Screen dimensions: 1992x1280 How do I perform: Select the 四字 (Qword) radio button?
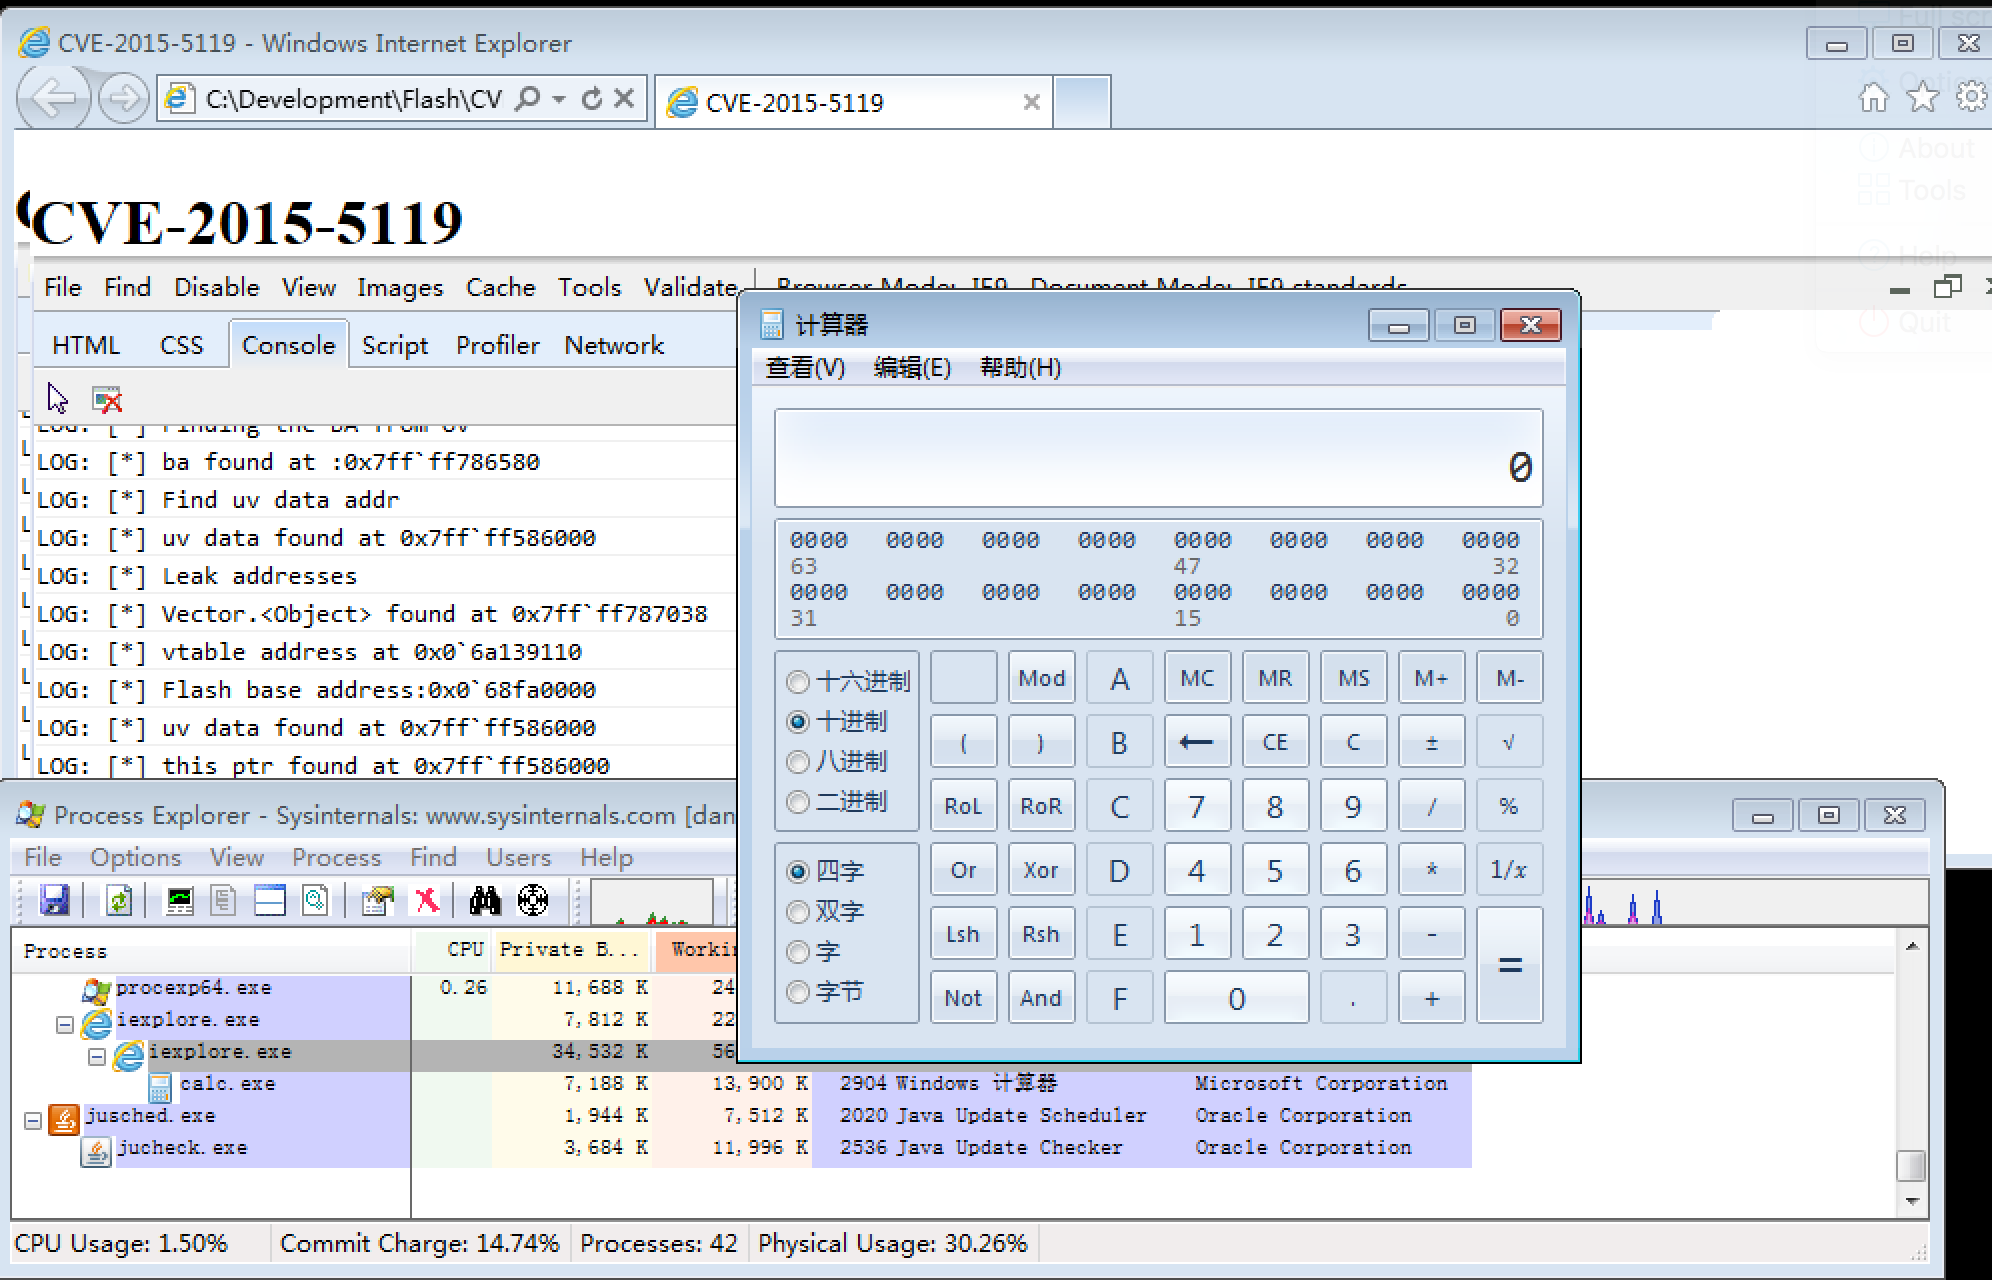(798, 872)
